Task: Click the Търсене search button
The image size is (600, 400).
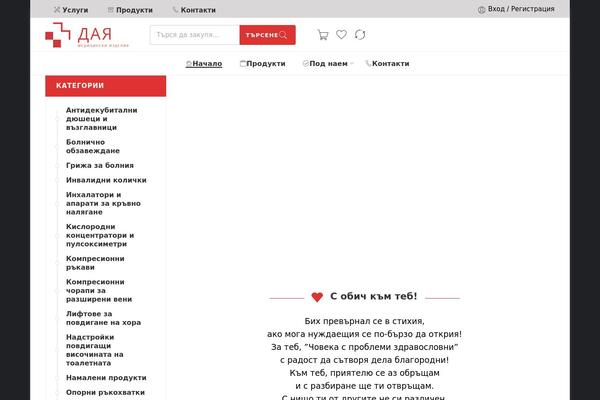Action: click(267, 35)
